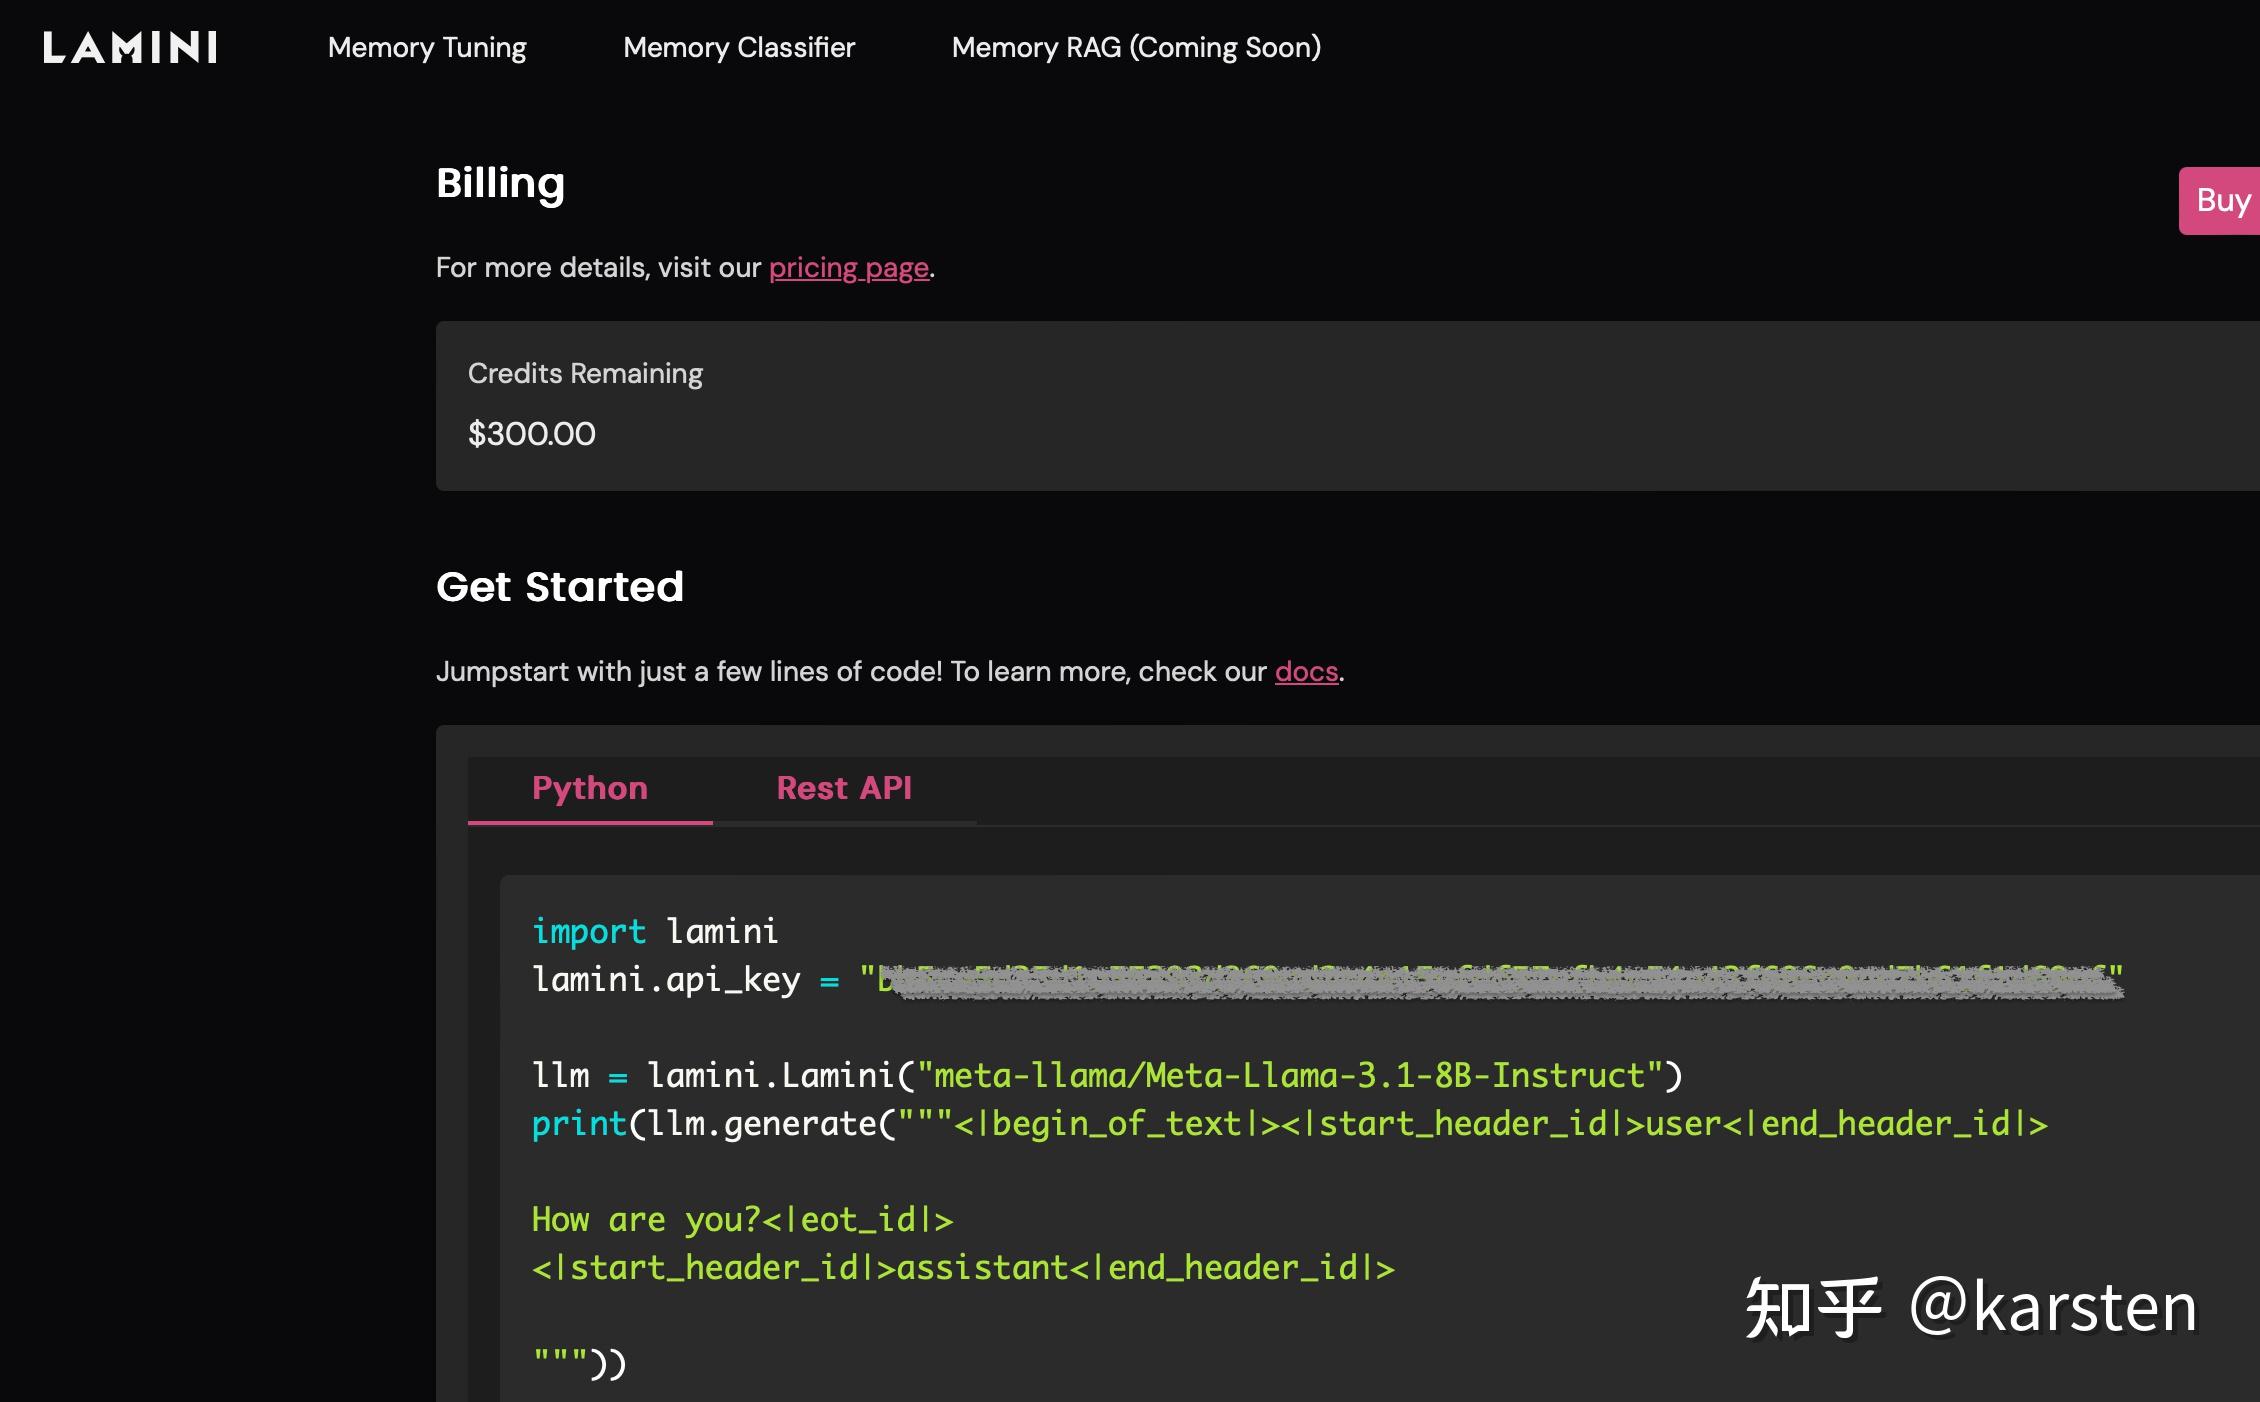Click the assistant header token line
The height and width of the screenshot is (1402, 2260).
(962, 1268)
